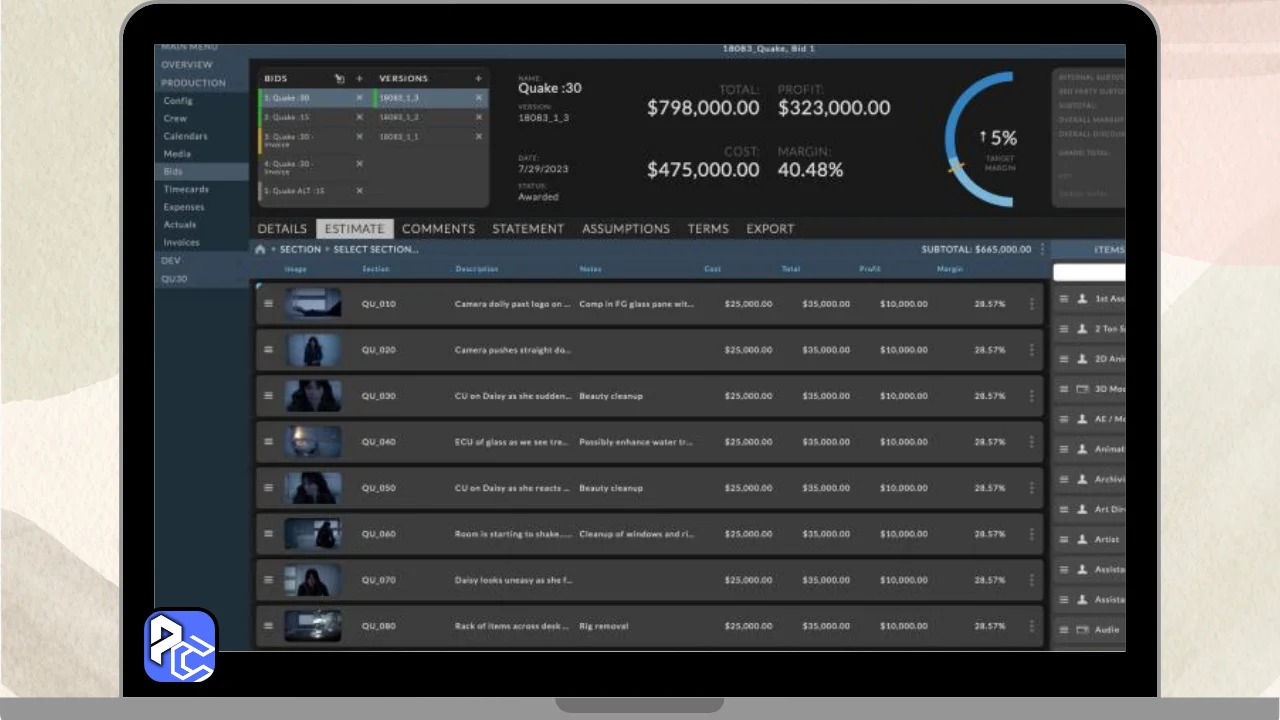
Task: Click the person icon beside the 1st Ass item
Action: pyautogui.click(x=1082, y=299)
